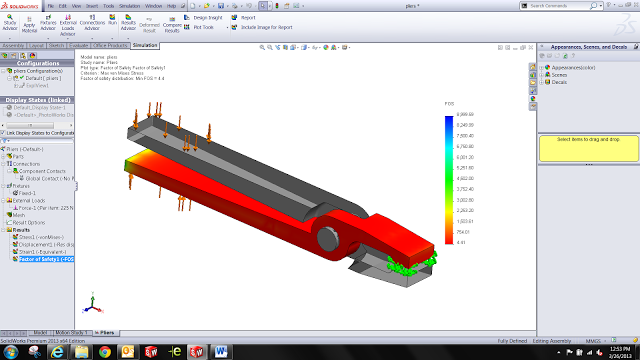Viewport: 640px width, 360px height.
Task: Click the FOS color legend bar
Action: click(449, 180)
